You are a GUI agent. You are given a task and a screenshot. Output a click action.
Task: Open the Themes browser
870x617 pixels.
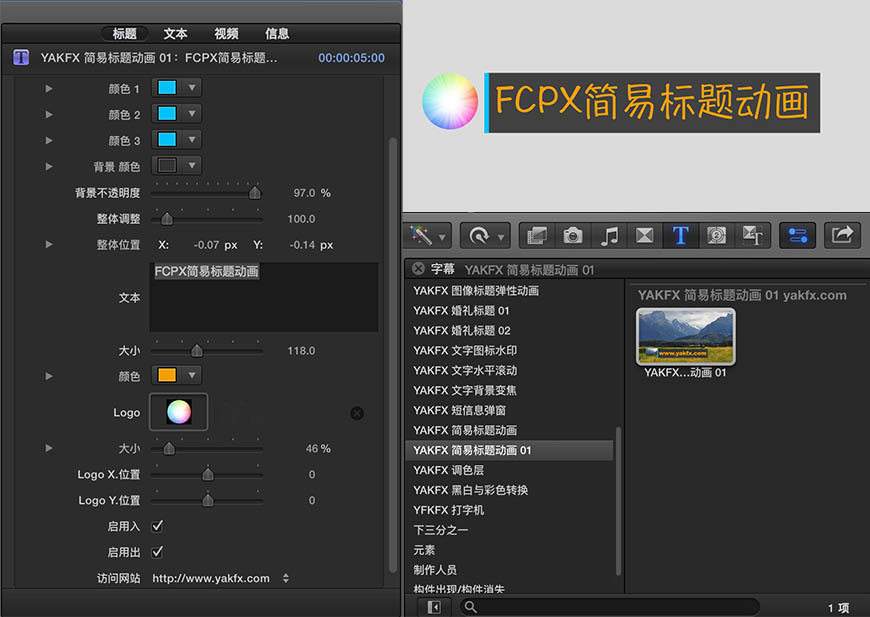point(752,236)
